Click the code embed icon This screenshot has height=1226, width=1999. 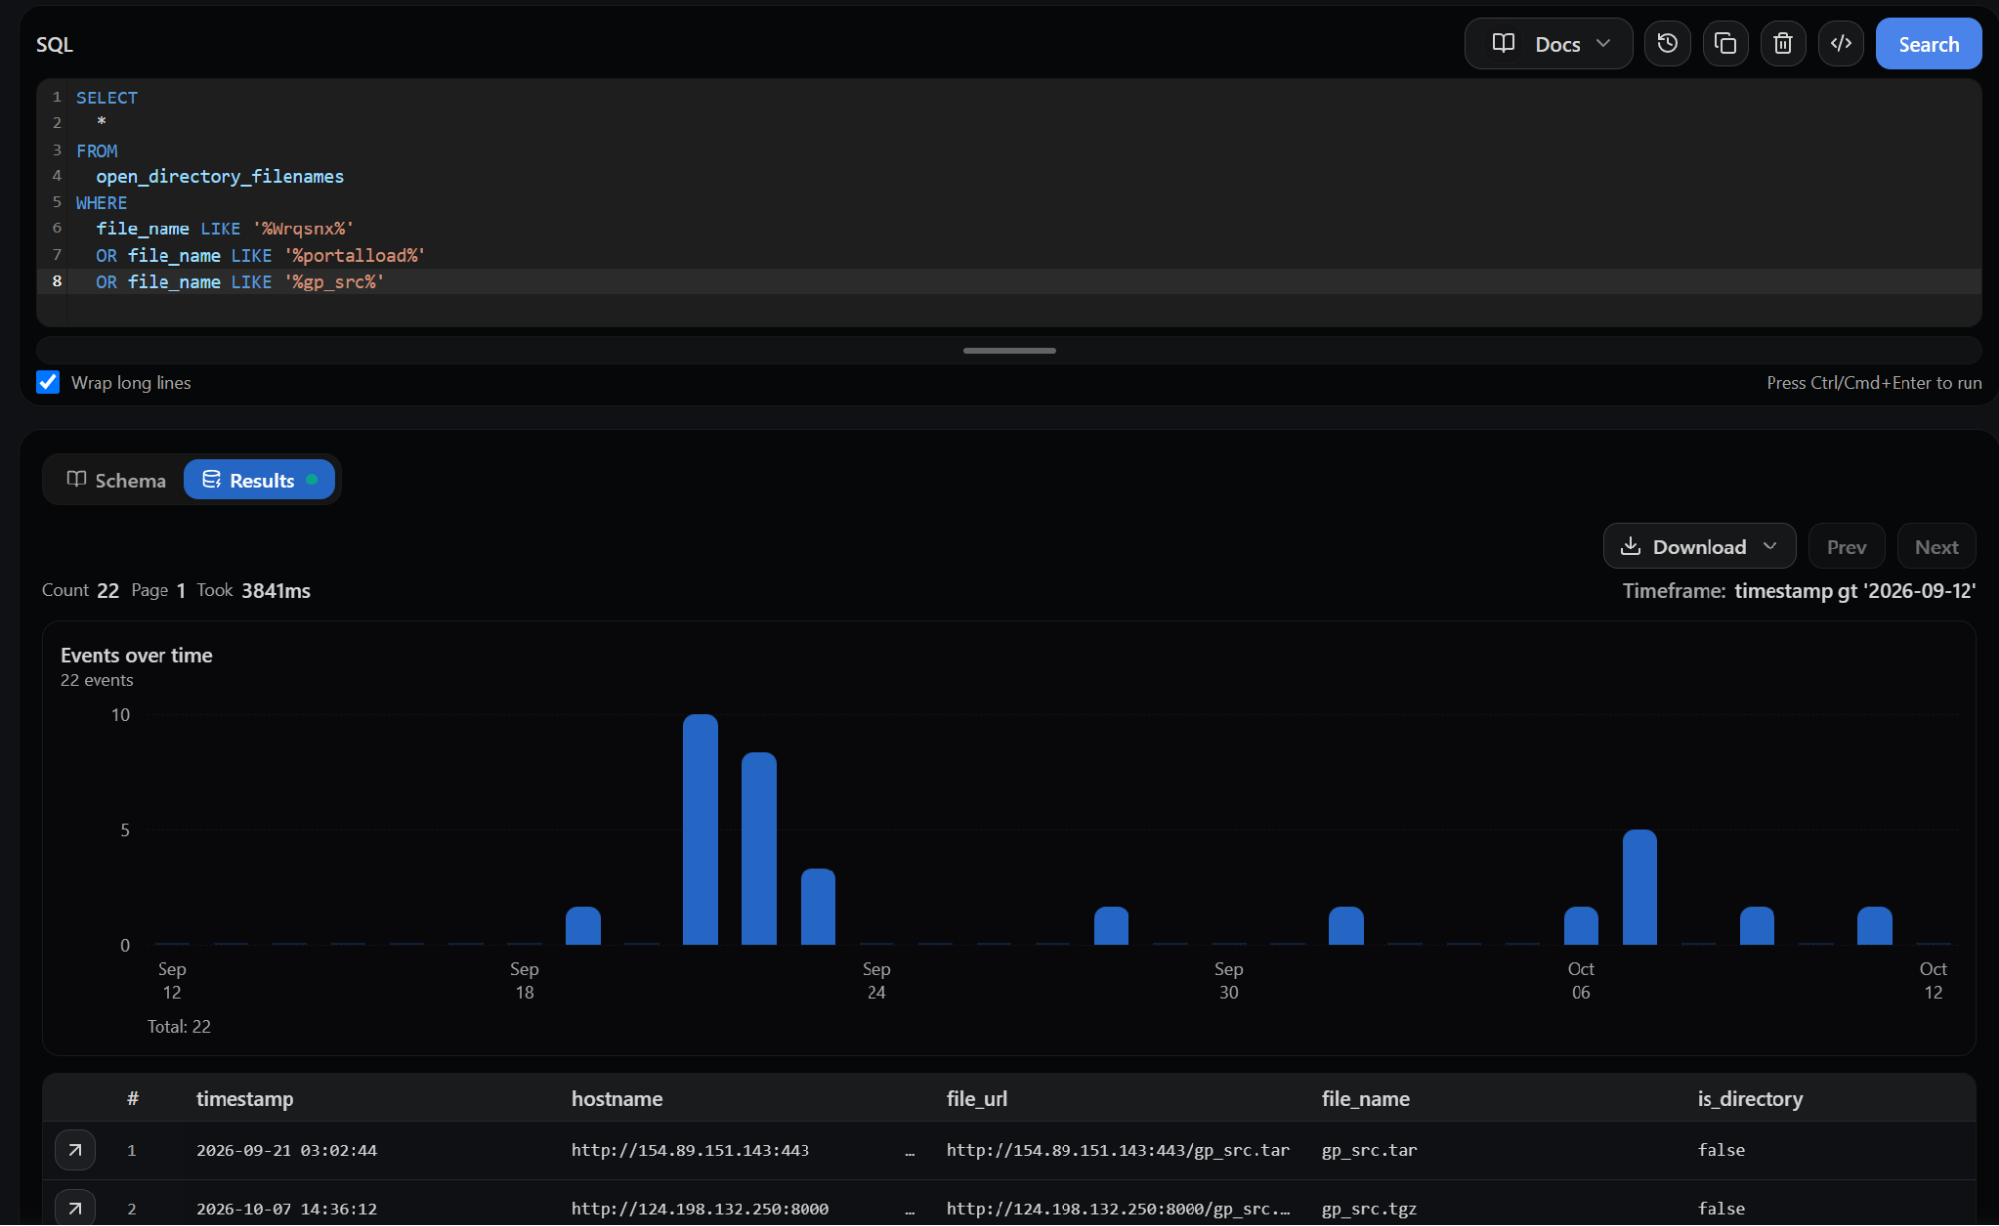click(x=1841, y=44)
